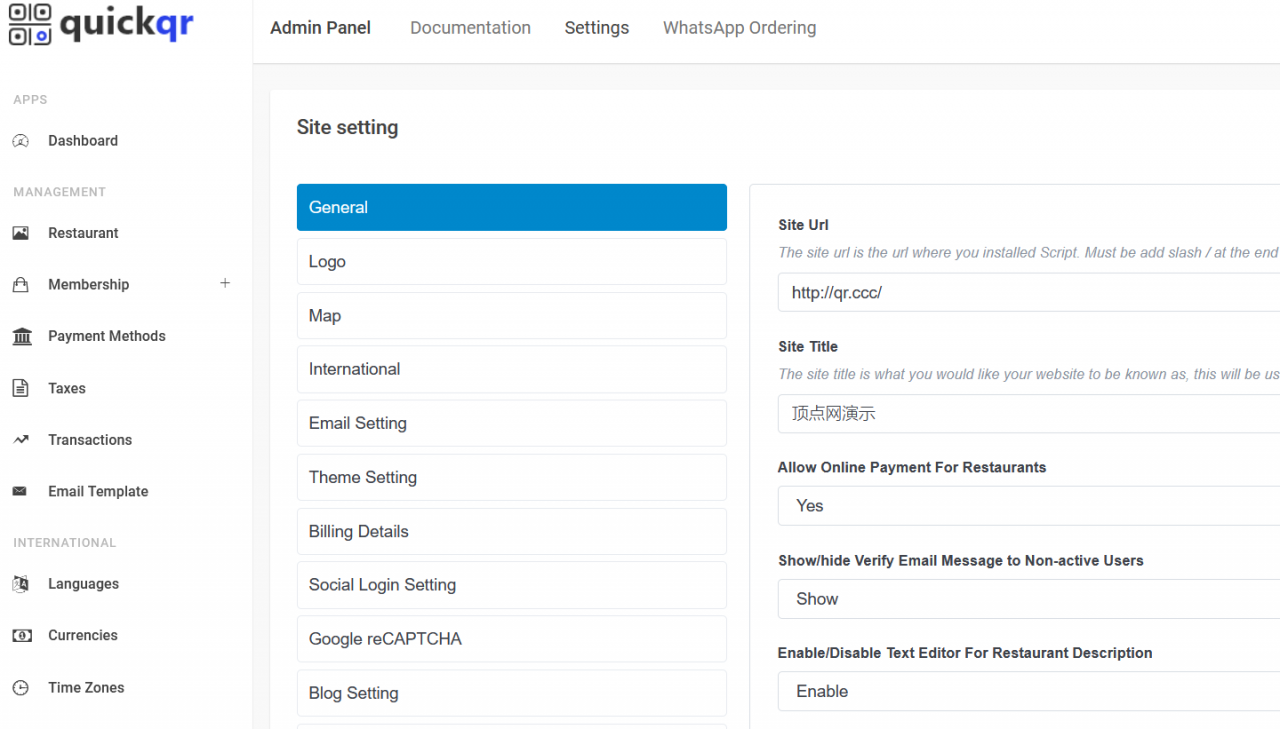Click the Site Title help description text
The width and height of the screenshot is (1280, 729).
pos(1029,374)
